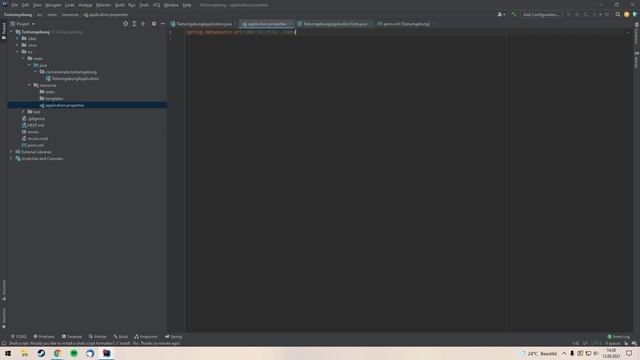The height and width of the screenshot is (360, 640).
Task: Open the Endpoints tool window
Action: coord(146,337)
